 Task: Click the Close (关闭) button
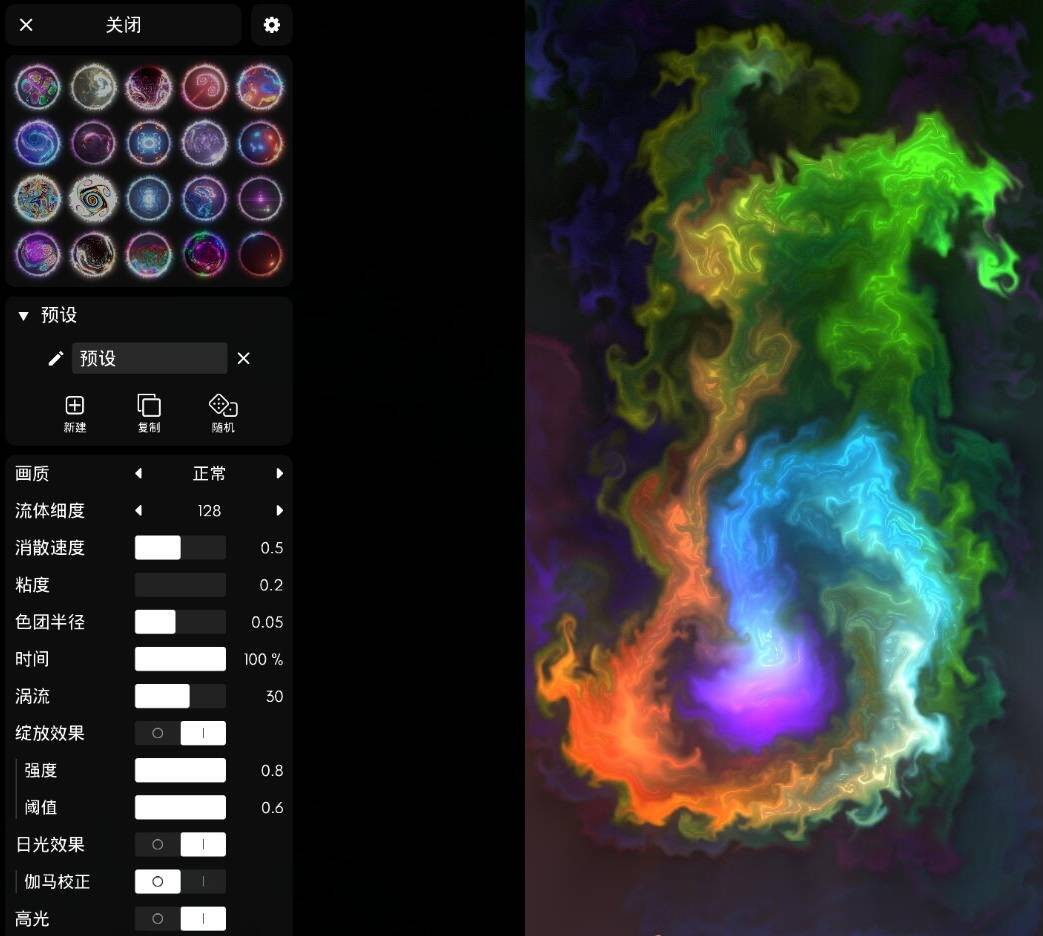tap(123, 25)
